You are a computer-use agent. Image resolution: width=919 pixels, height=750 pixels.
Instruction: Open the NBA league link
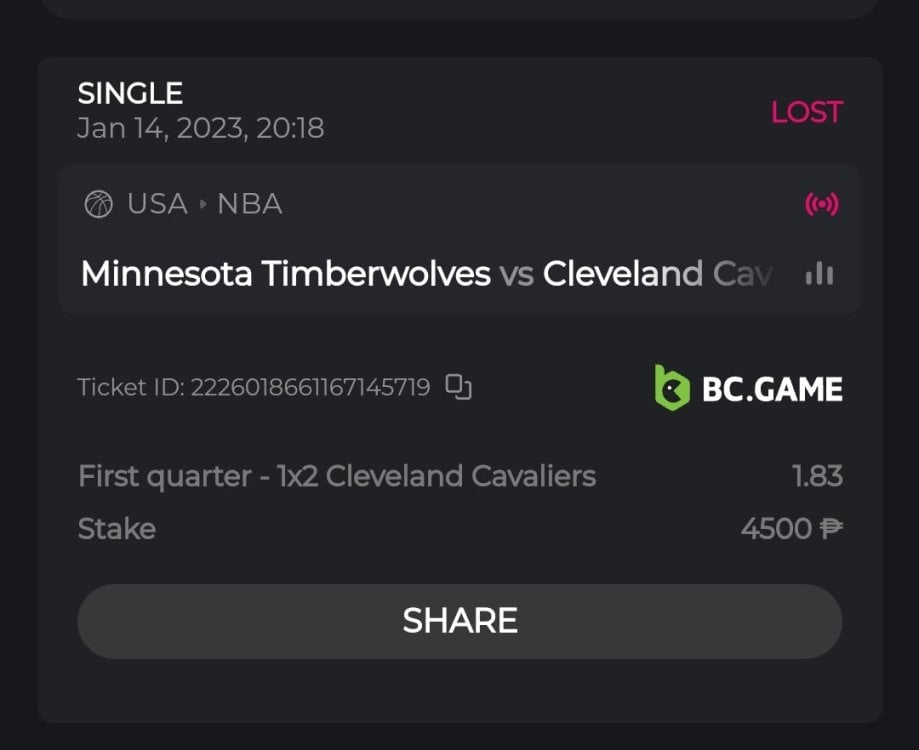(250, 205)
